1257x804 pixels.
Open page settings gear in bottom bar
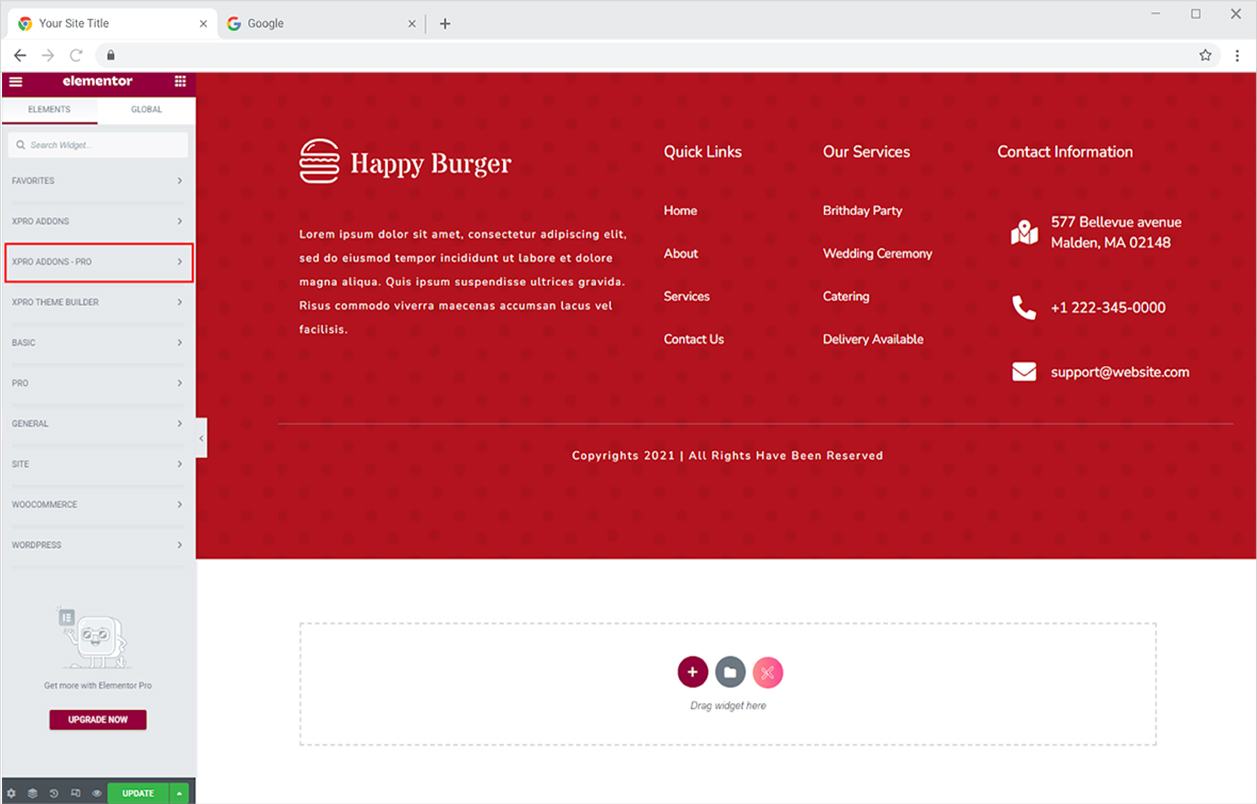tap(12, 793)
